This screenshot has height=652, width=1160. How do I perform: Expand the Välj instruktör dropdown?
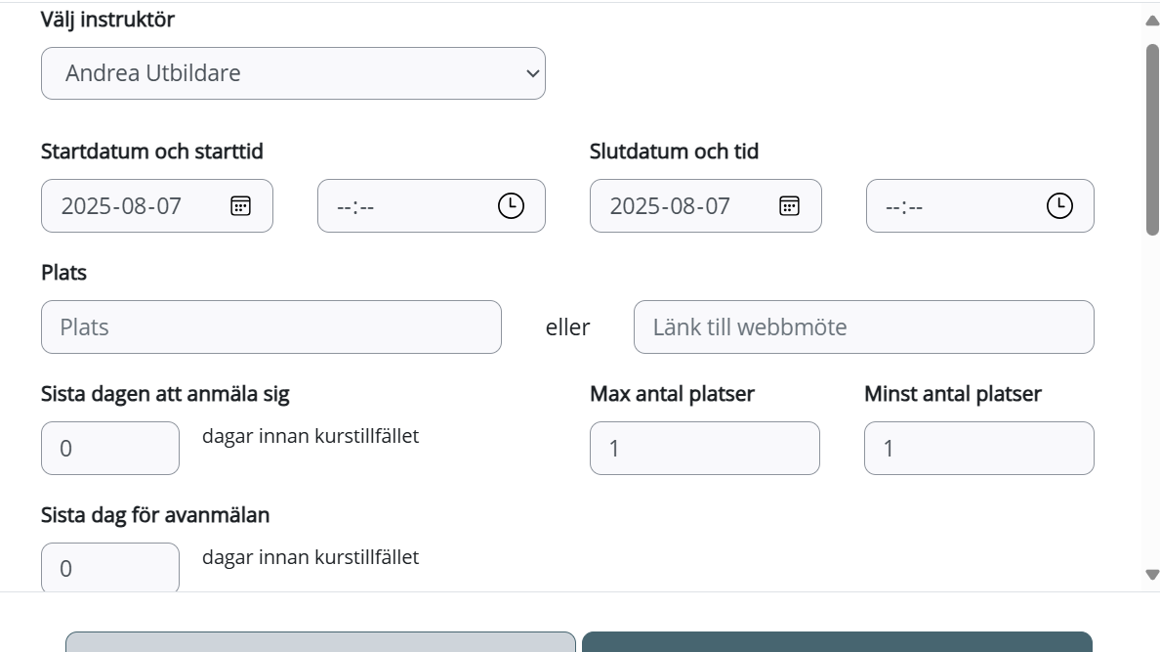click(293, 73)
